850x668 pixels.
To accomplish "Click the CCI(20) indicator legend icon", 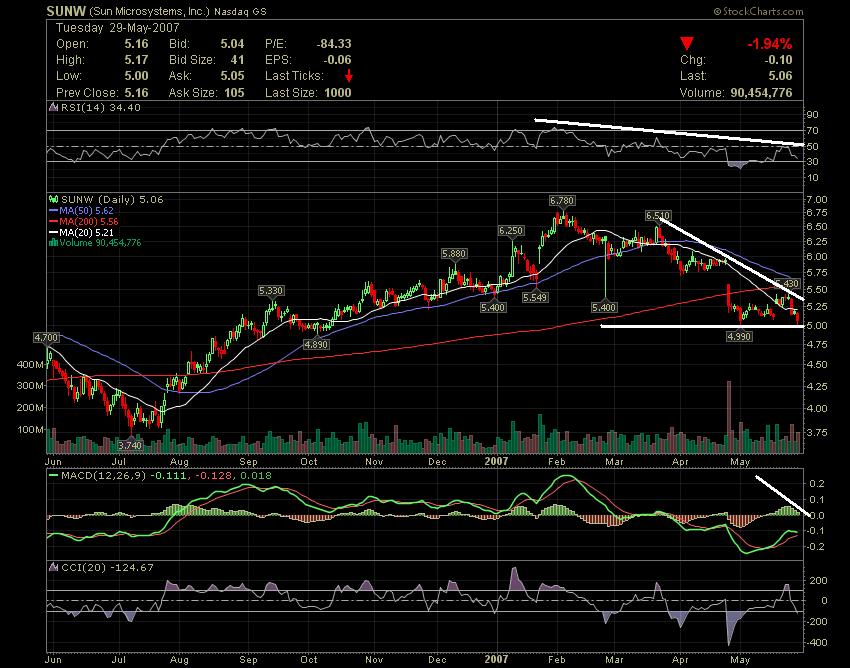I will point(53,568).
